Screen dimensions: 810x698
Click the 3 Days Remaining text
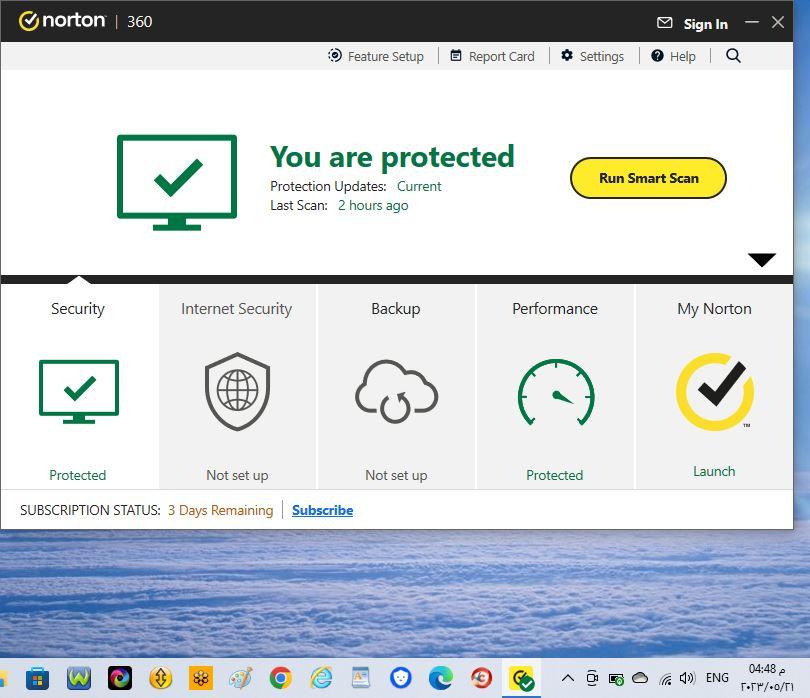point(221,510)
